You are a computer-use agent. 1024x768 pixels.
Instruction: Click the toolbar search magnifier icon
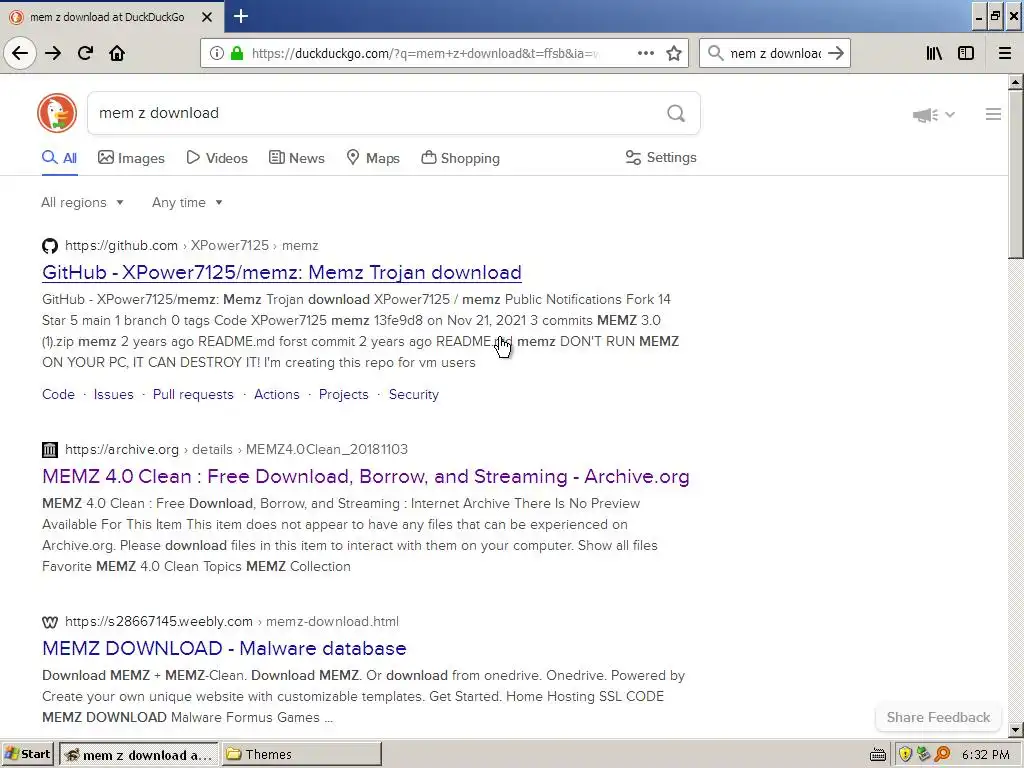point(715,53)
